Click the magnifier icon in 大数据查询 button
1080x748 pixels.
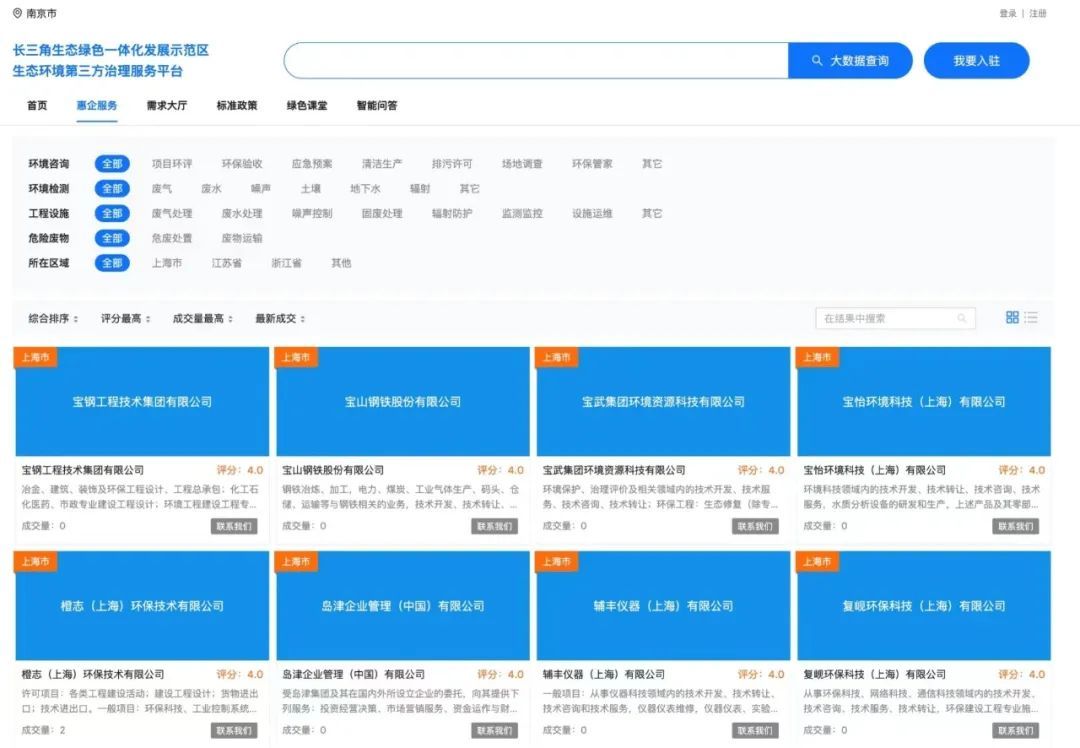[x=817, y=61]
